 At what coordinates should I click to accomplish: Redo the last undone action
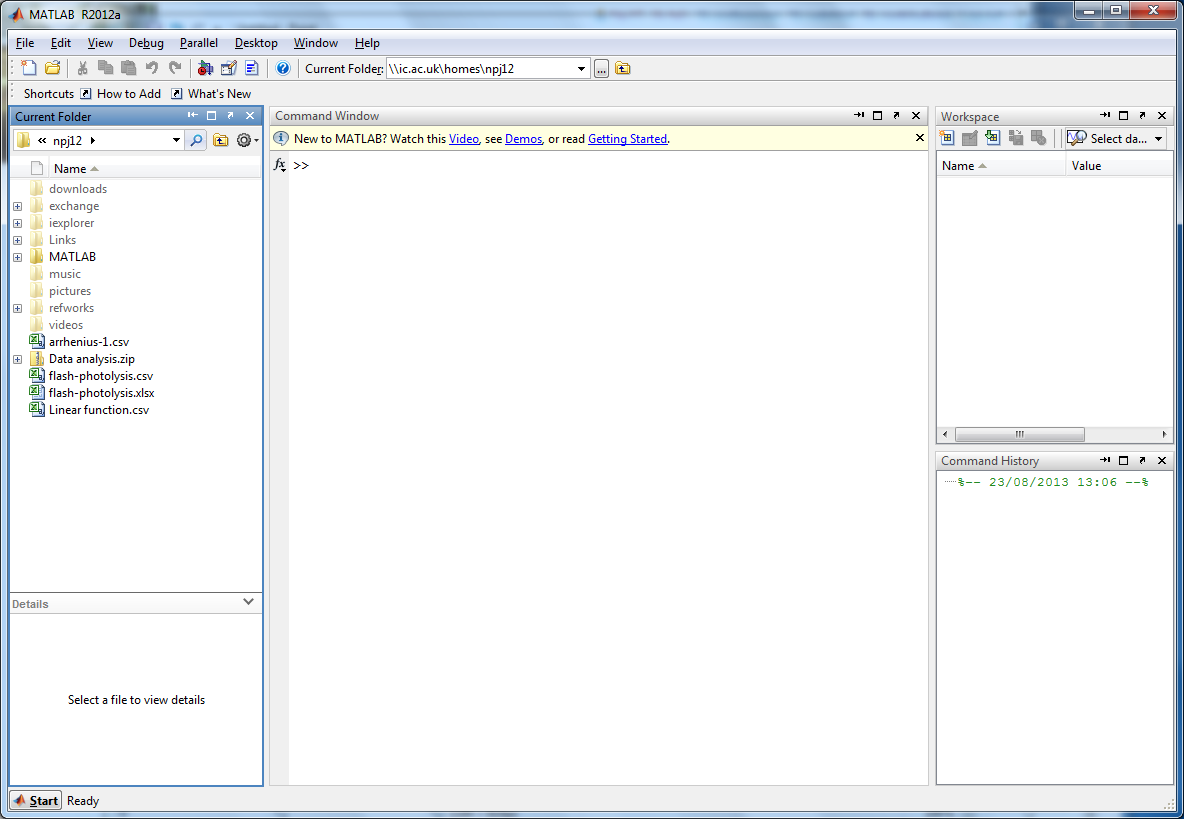[x=175, y=69]
